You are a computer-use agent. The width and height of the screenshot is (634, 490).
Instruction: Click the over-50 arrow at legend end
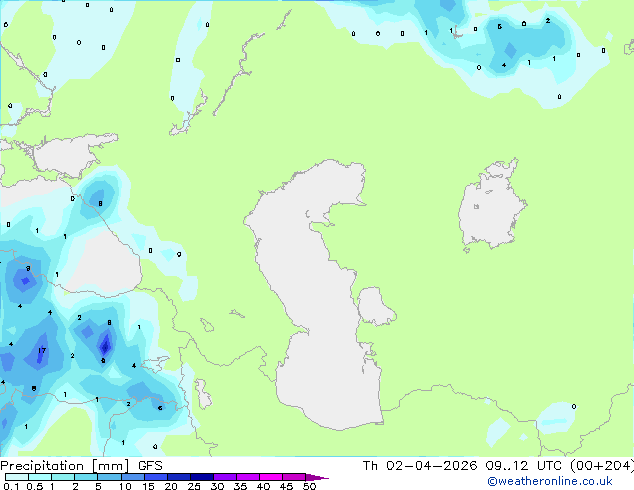coord(317,477)
